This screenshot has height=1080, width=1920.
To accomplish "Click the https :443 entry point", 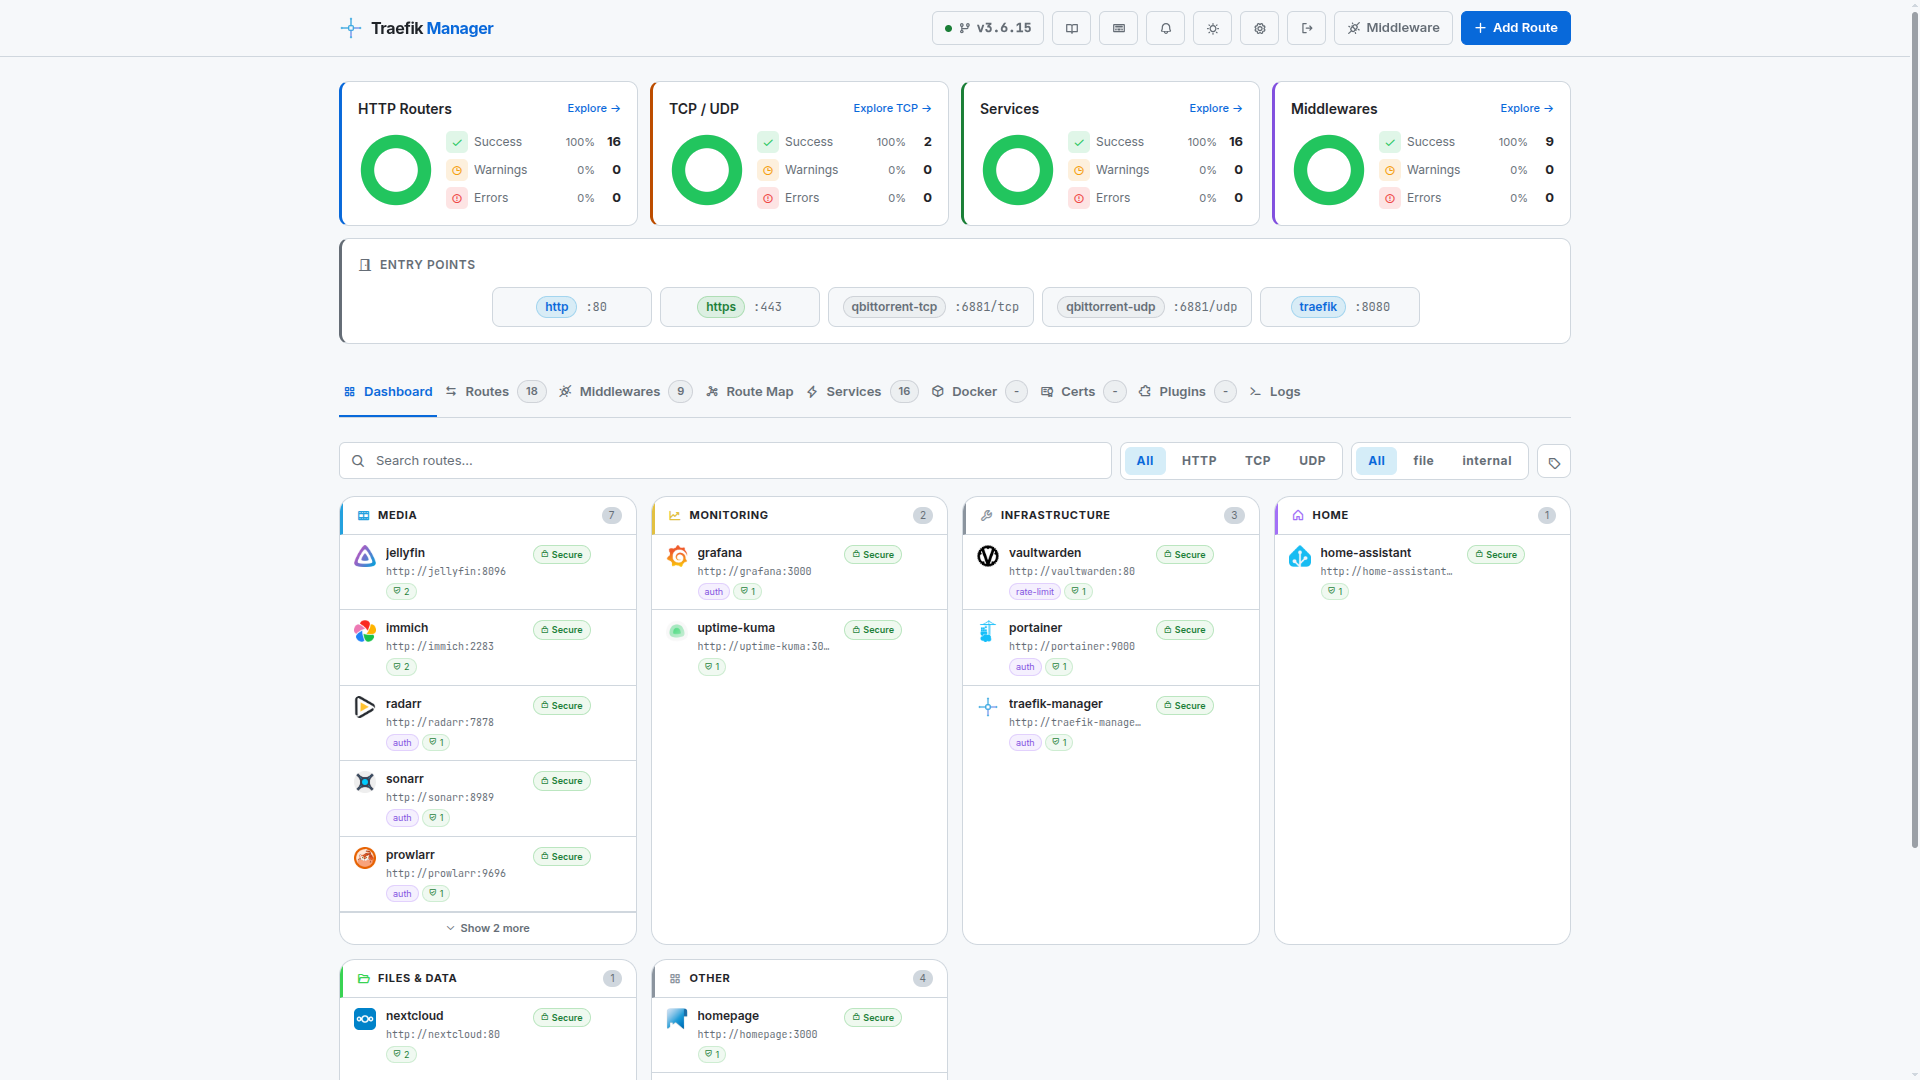I will point(740,307).
